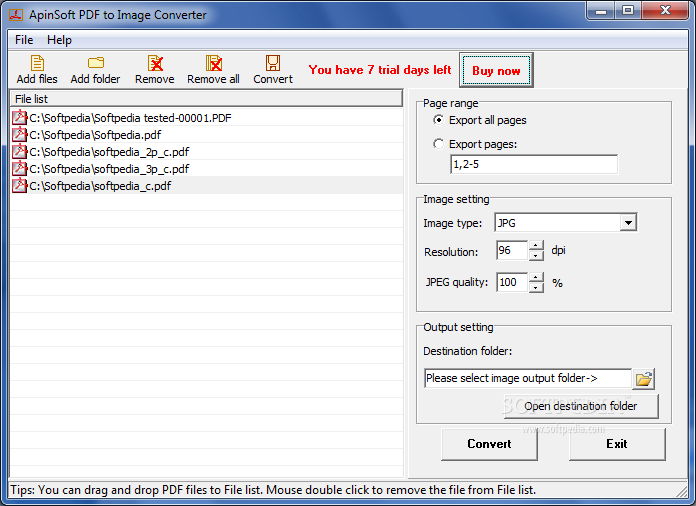
Task: Maximize the ApinSoft converter window
Action: click(x=628, y=11)
